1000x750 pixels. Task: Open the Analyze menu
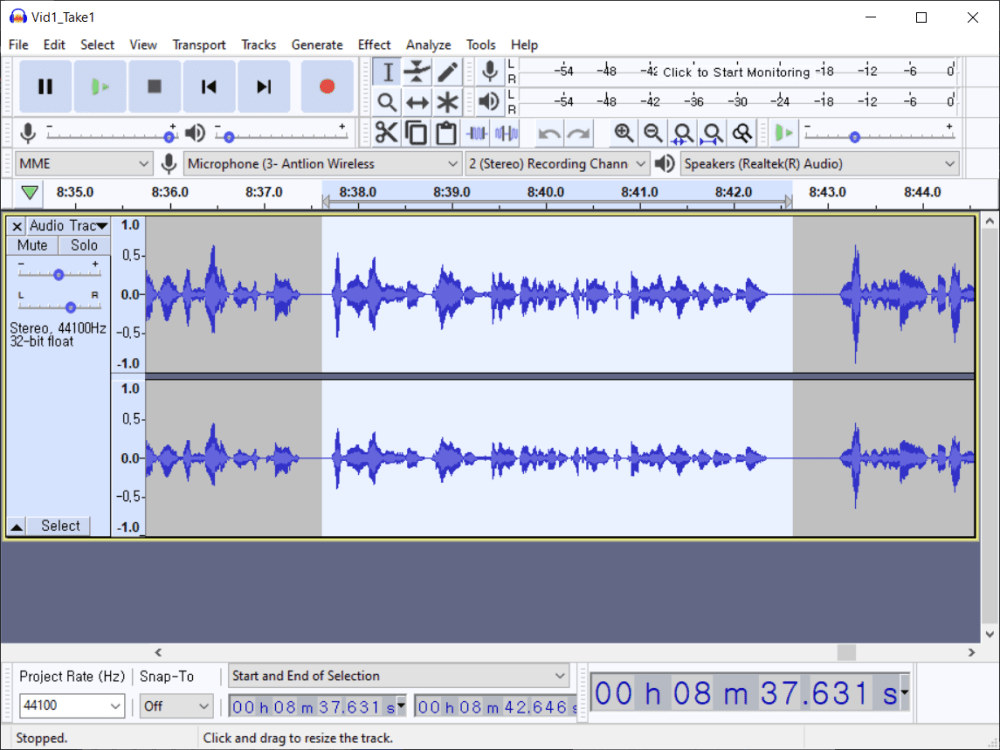point(429,45)
